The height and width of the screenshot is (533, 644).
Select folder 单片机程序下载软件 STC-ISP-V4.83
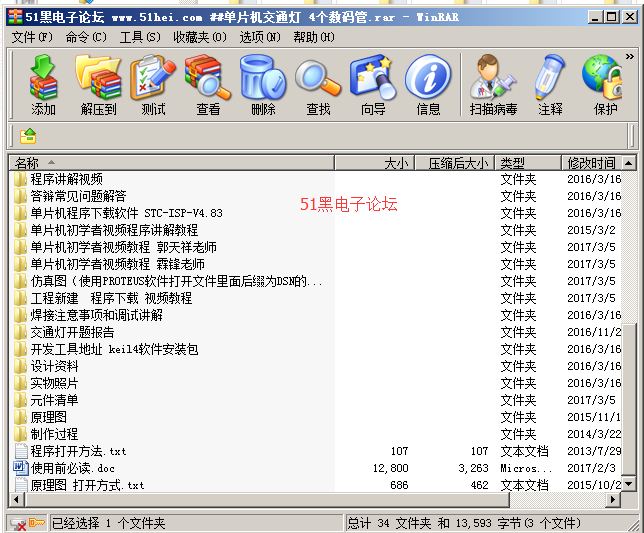[x=126, y=213]
